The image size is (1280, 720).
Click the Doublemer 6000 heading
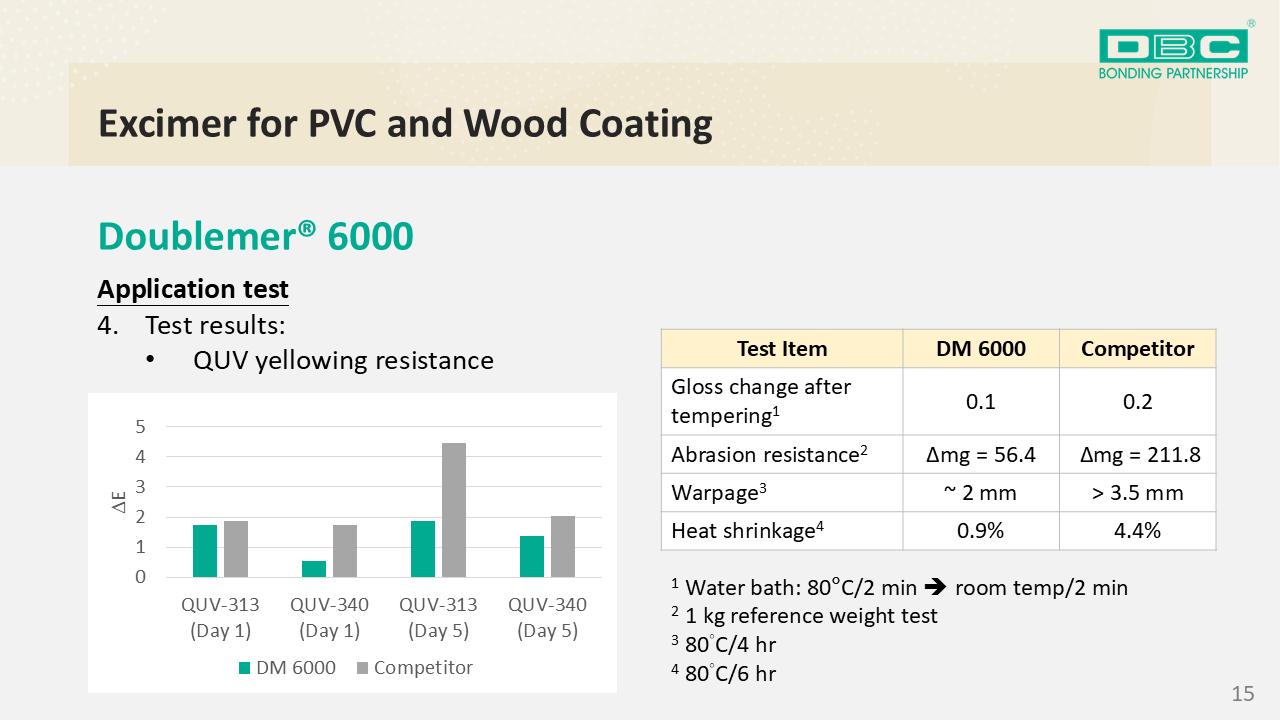click(255, 236)
